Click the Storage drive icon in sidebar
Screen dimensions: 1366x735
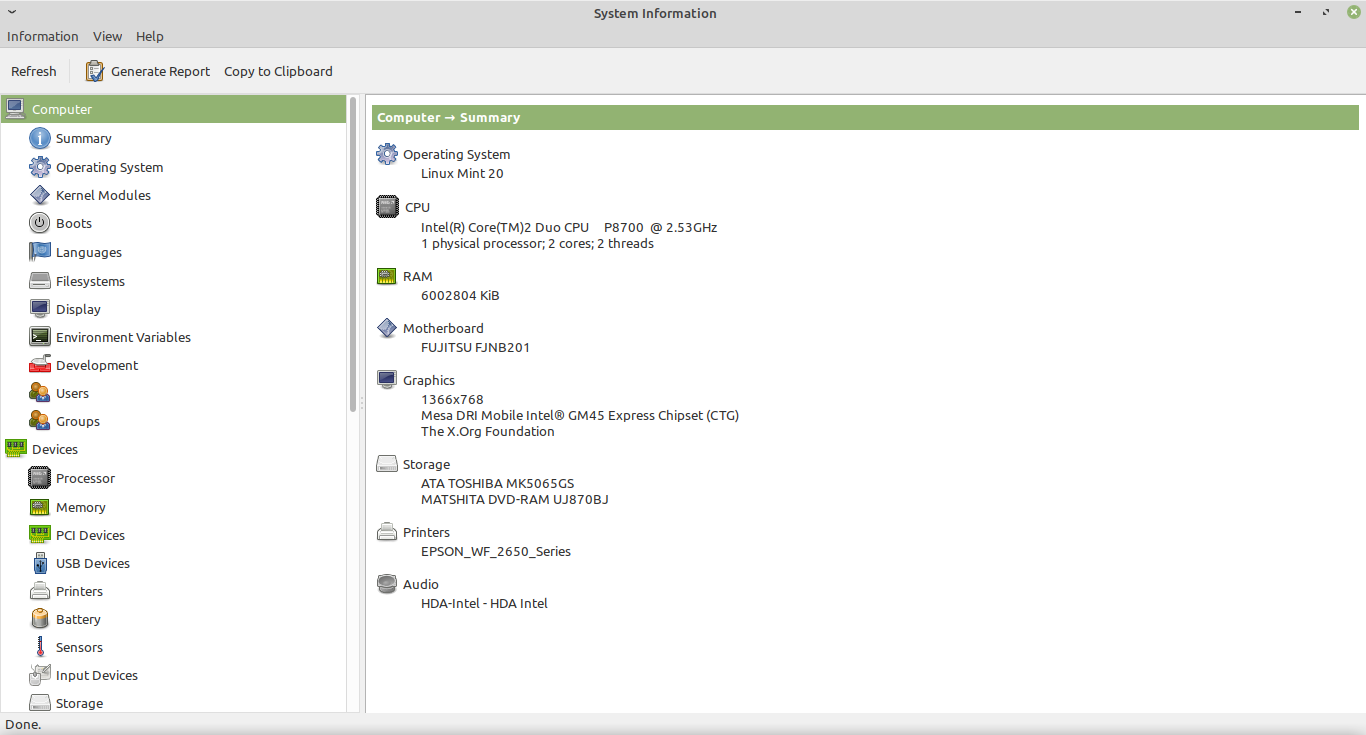coord(40,703)
